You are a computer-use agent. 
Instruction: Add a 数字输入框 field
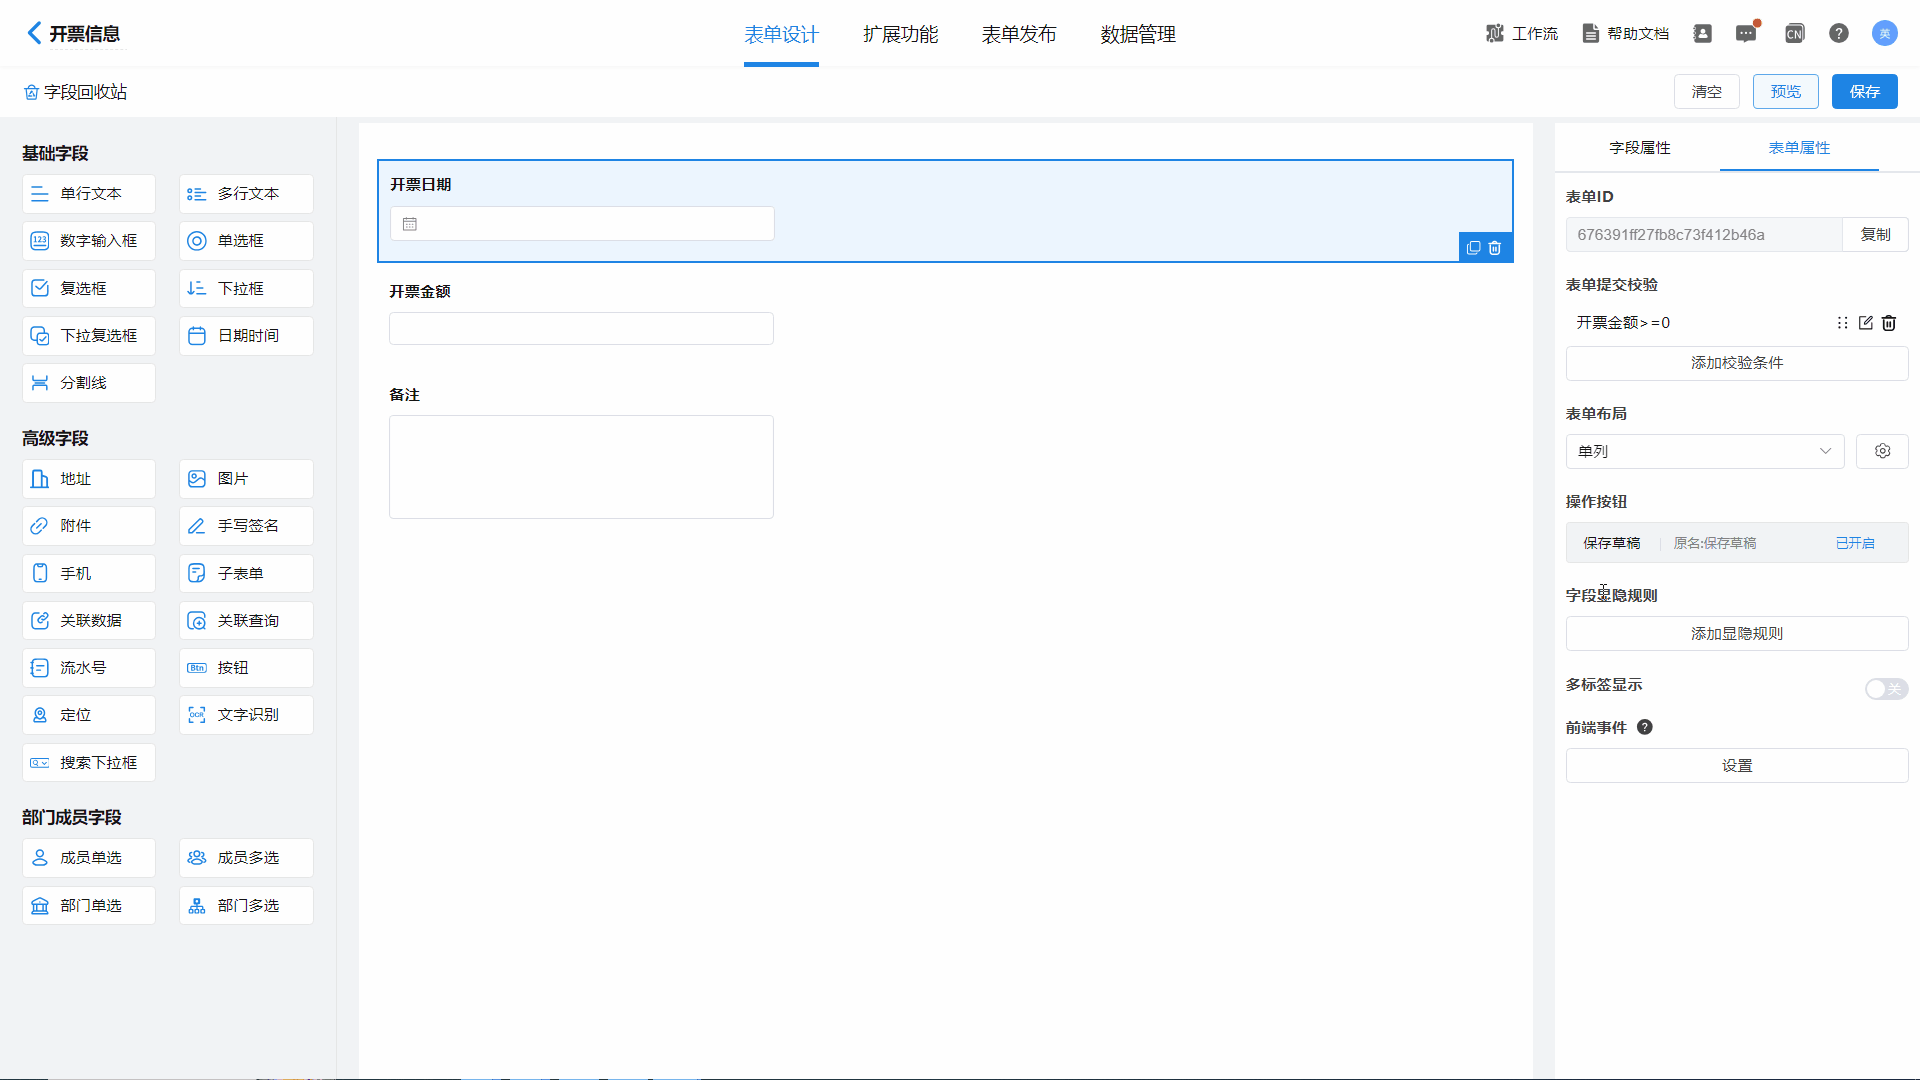tap(89, 241)
